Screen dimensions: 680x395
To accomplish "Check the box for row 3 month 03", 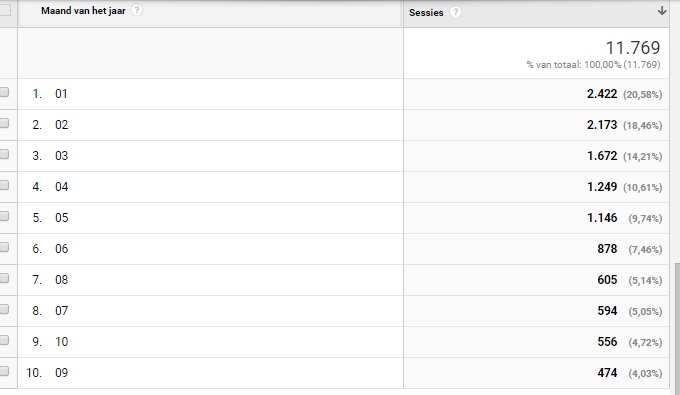I will click(4, 154).
